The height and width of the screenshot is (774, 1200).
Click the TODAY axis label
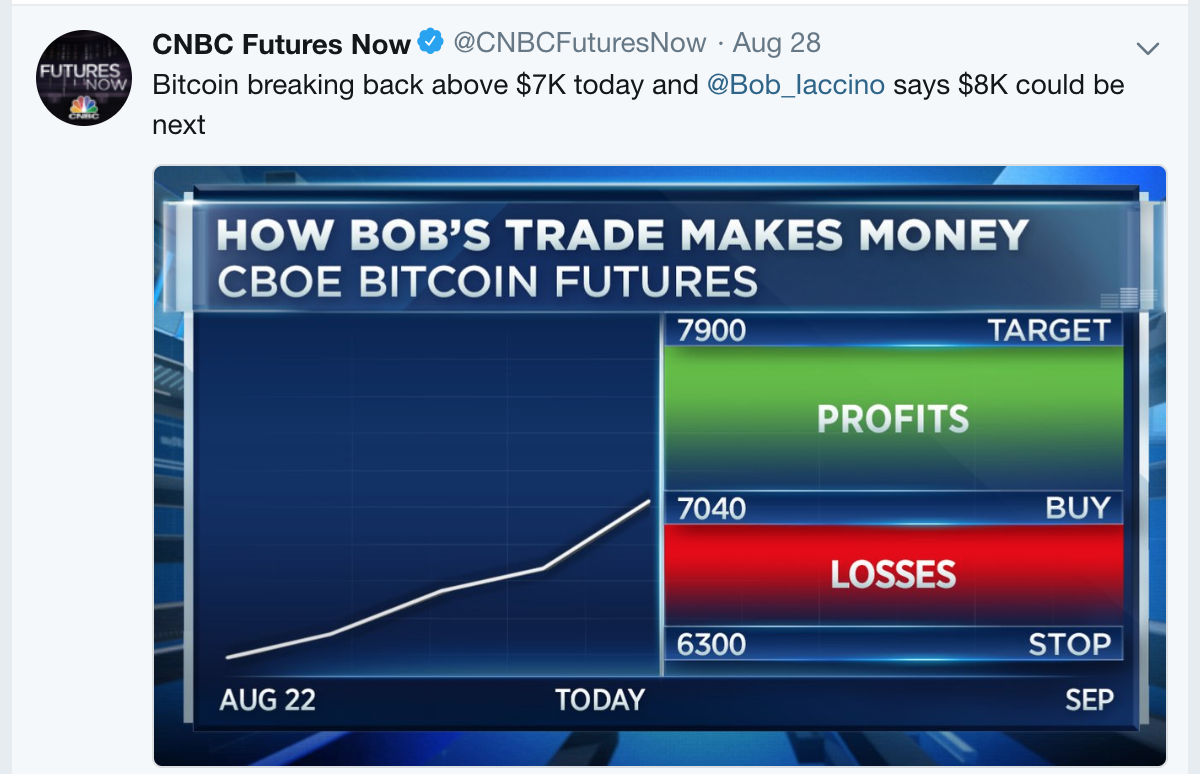(600, 699)
